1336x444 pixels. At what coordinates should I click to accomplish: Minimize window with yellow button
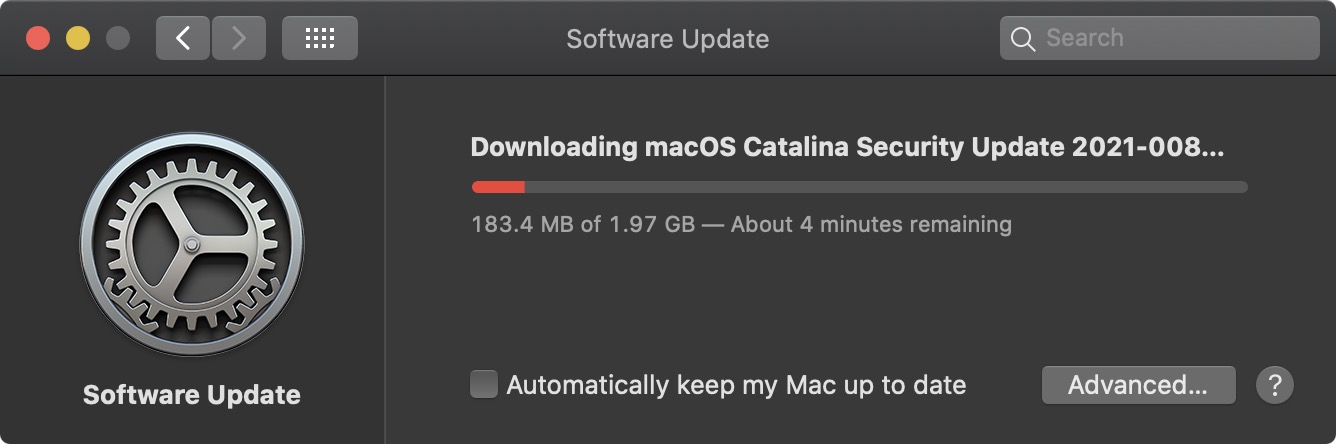pyautogui.click(x=78, y=39)
